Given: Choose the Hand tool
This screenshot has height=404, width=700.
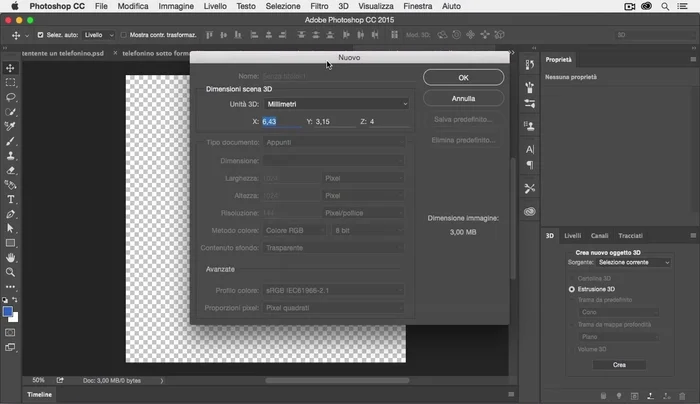Looking at the screenshot, I should click(x=11, y=257).
